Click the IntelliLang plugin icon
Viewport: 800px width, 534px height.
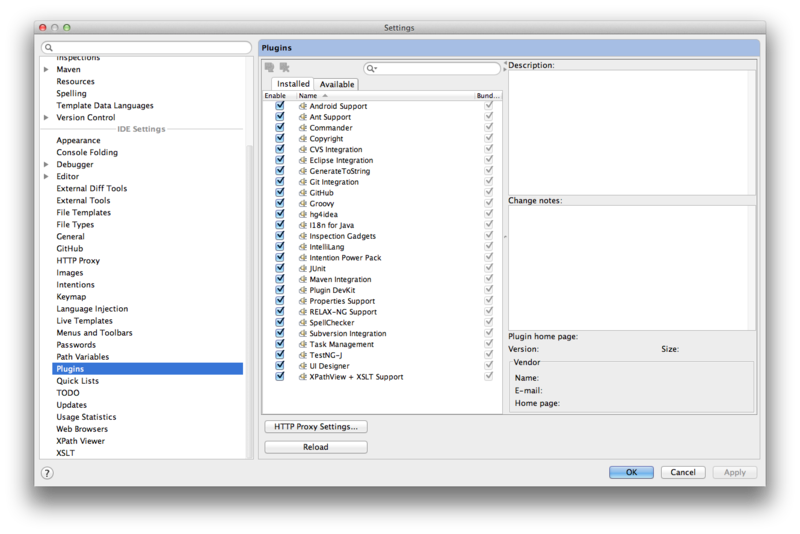[x=303, y=247]
